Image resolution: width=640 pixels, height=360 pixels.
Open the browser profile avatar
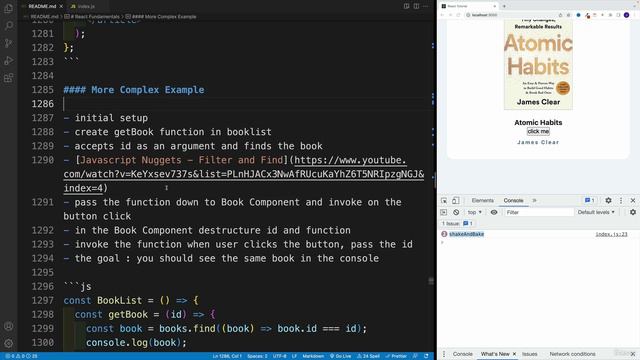point(627,15)
